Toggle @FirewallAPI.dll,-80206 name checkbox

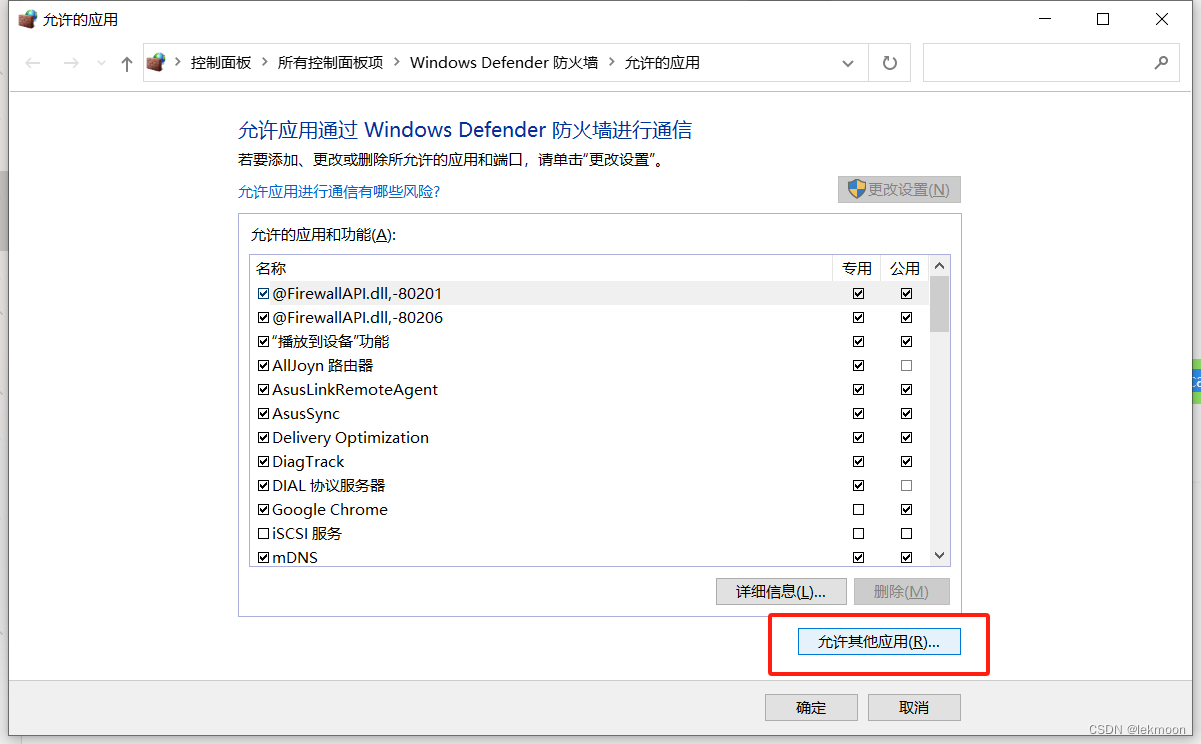pos(264,318)
